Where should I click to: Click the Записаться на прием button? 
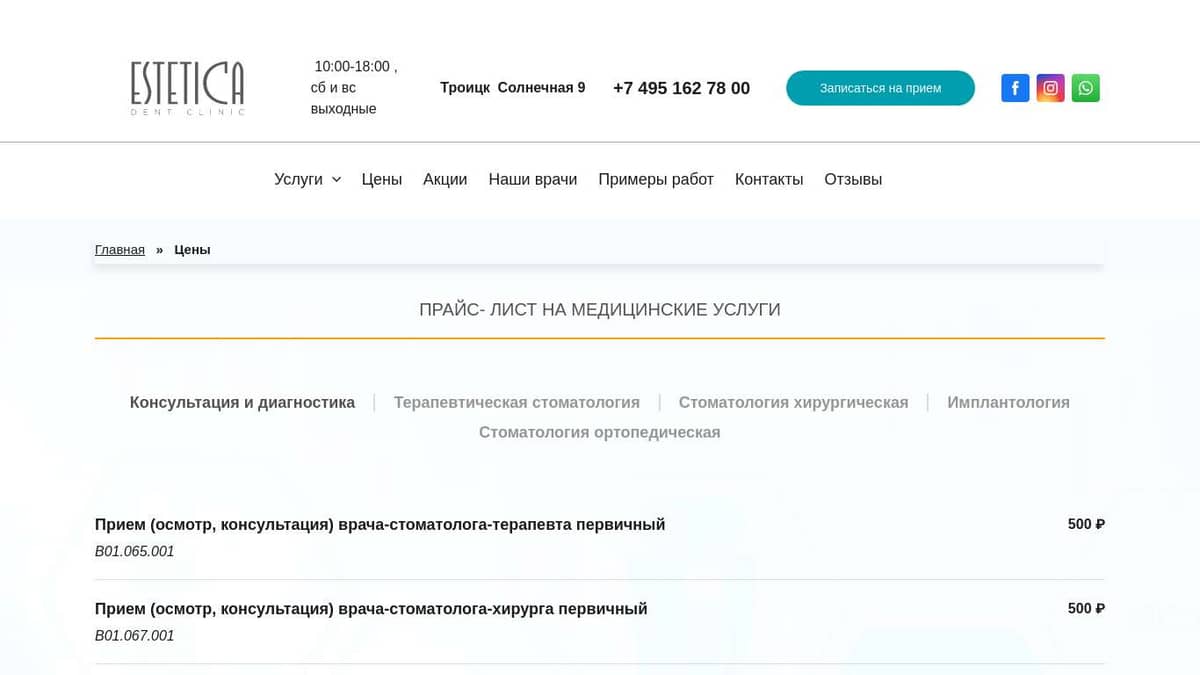click(880, 88)
